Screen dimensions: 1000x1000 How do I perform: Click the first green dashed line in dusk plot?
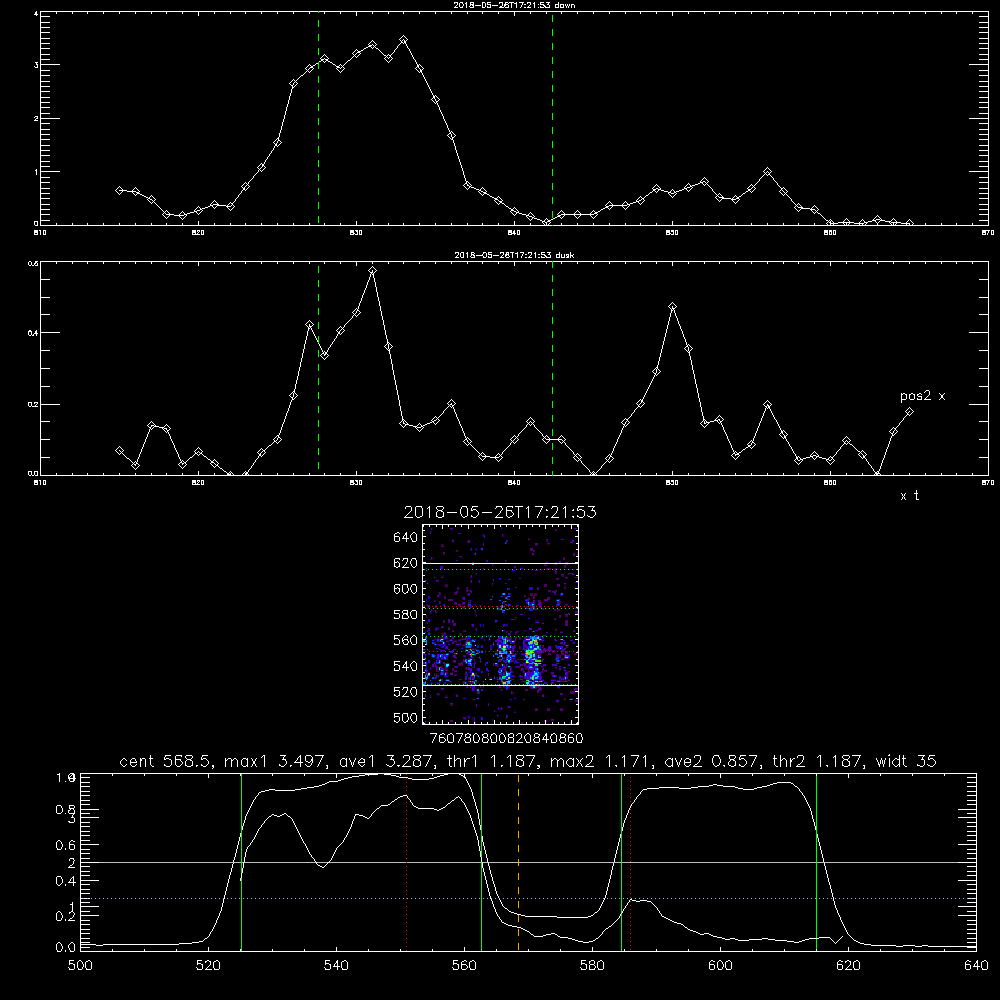[x=318, y=368]
